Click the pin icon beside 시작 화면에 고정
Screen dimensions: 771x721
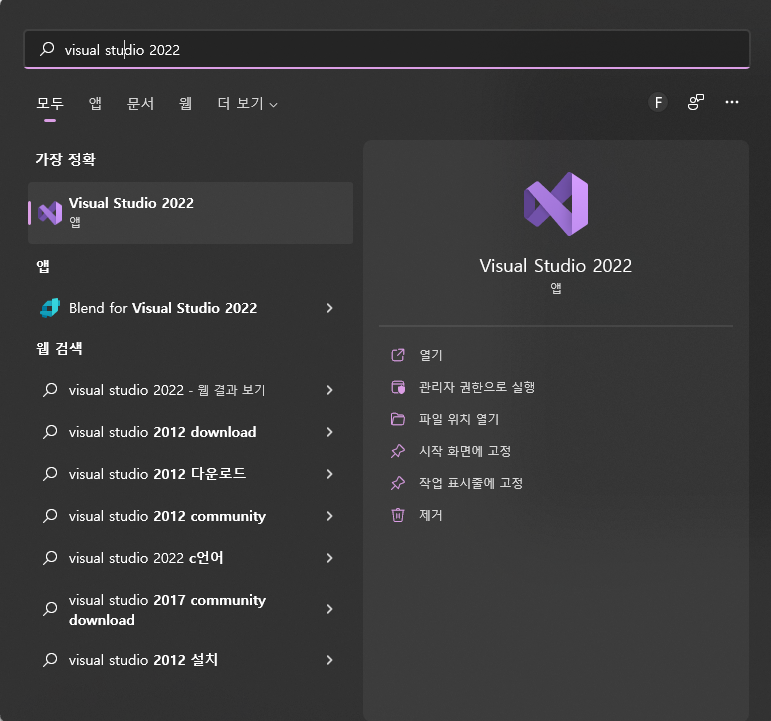pos(398,451)
